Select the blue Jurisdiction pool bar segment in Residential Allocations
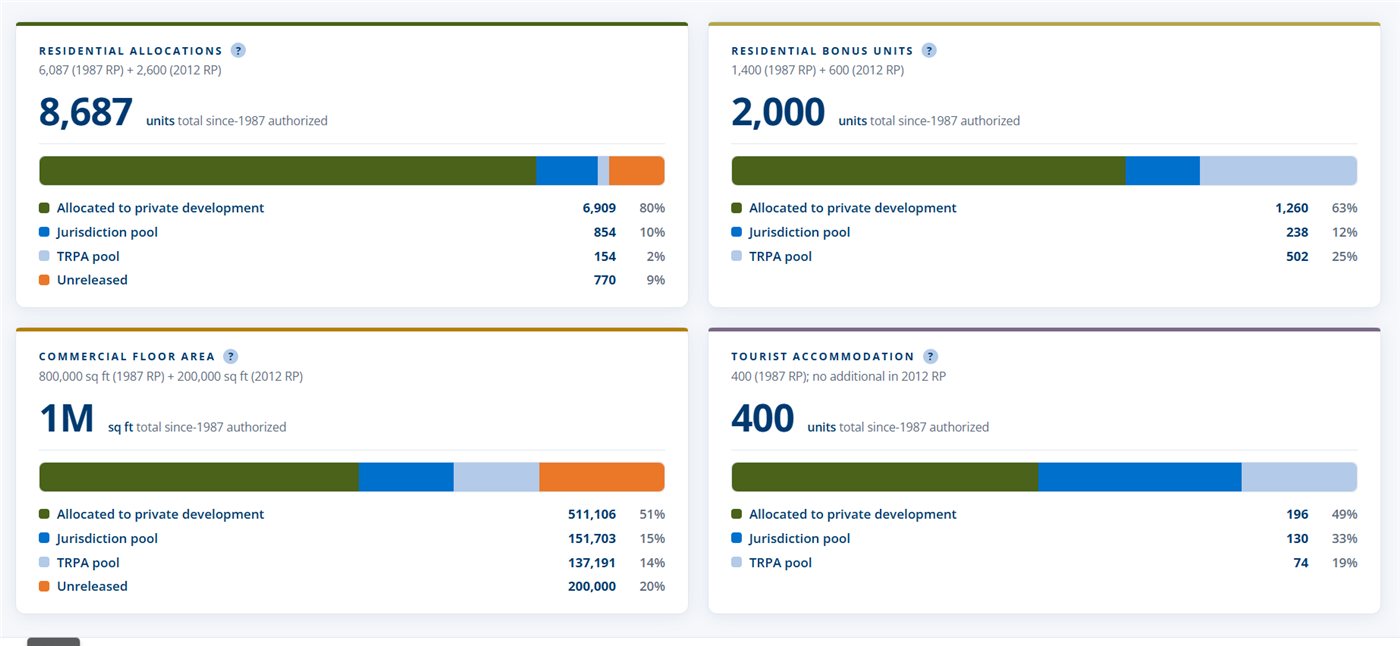 567,171
